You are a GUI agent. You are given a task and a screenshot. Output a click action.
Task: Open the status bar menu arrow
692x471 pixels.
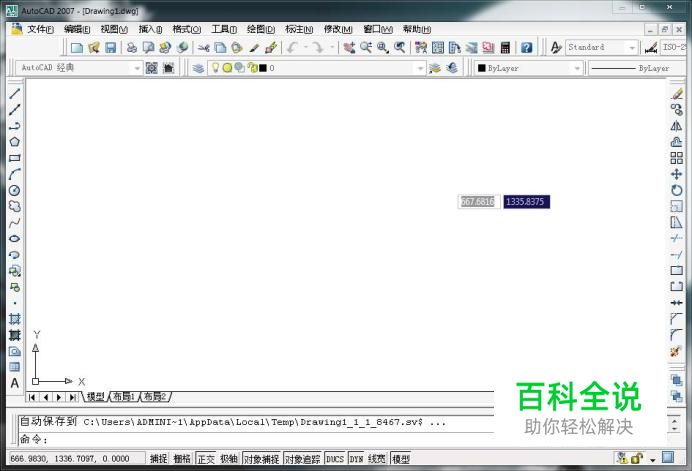(652, 460)
